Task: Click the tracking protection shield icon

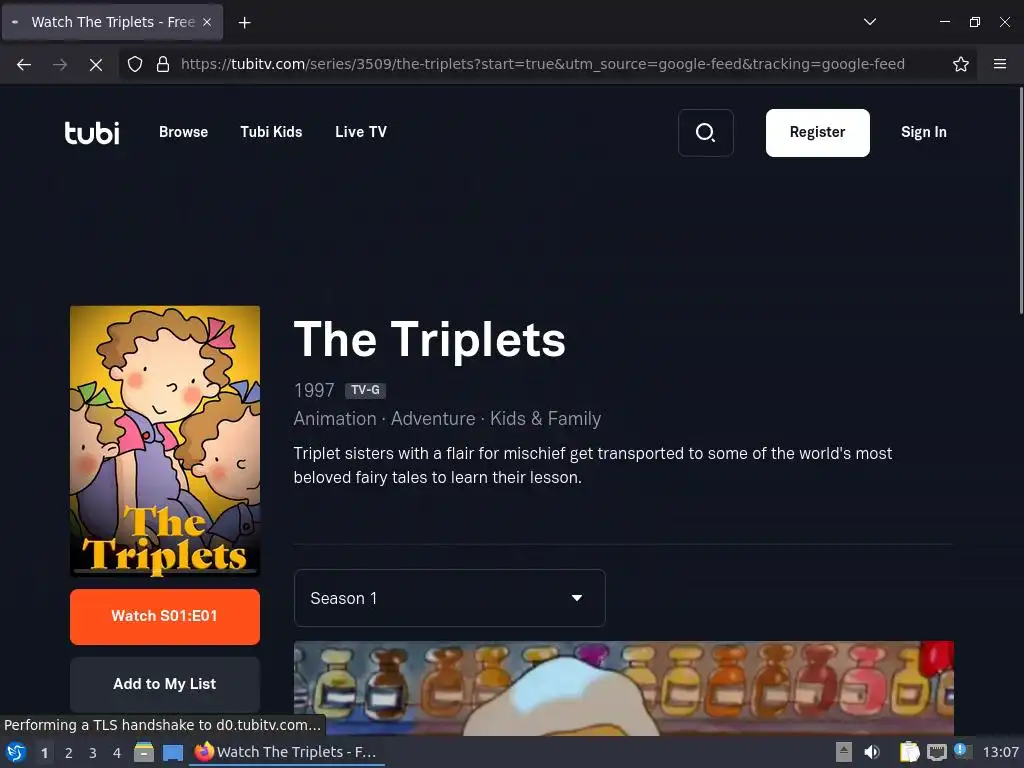Action: click(x=135, y=64)
